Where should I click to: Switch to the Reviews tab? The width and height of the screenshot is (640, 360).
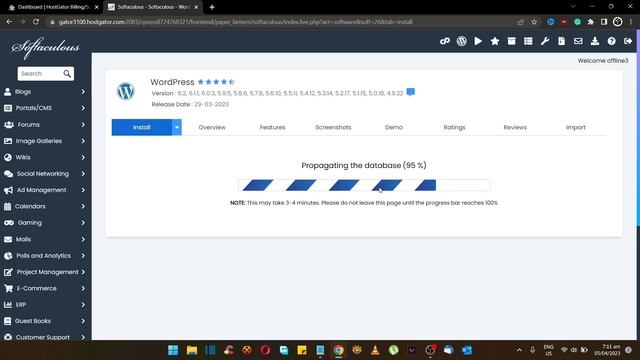[515, 127]
